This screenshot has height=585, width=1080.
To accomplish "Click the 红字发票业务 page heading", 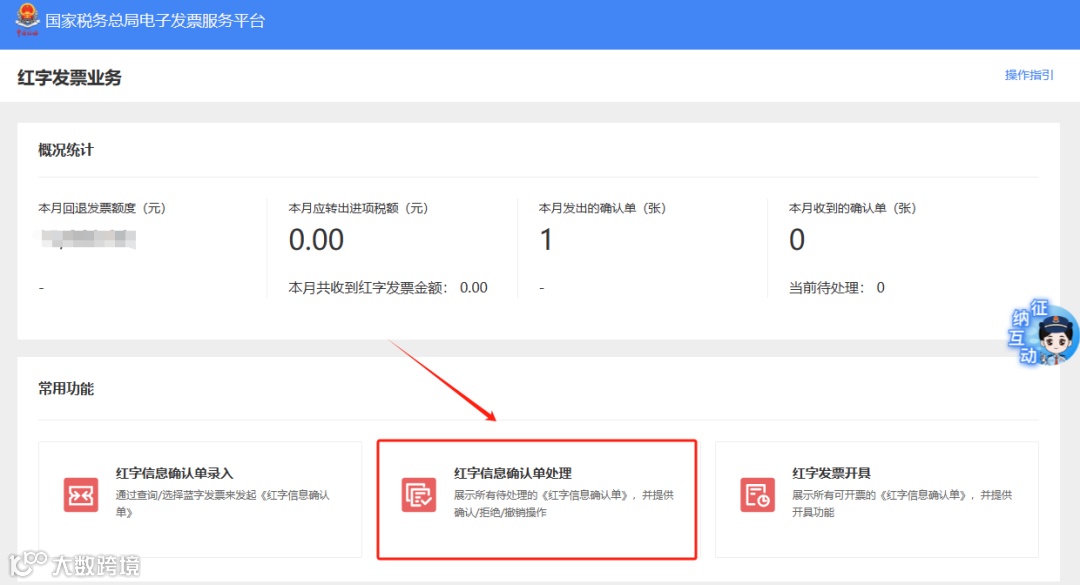I will click(x=70, y=77).
